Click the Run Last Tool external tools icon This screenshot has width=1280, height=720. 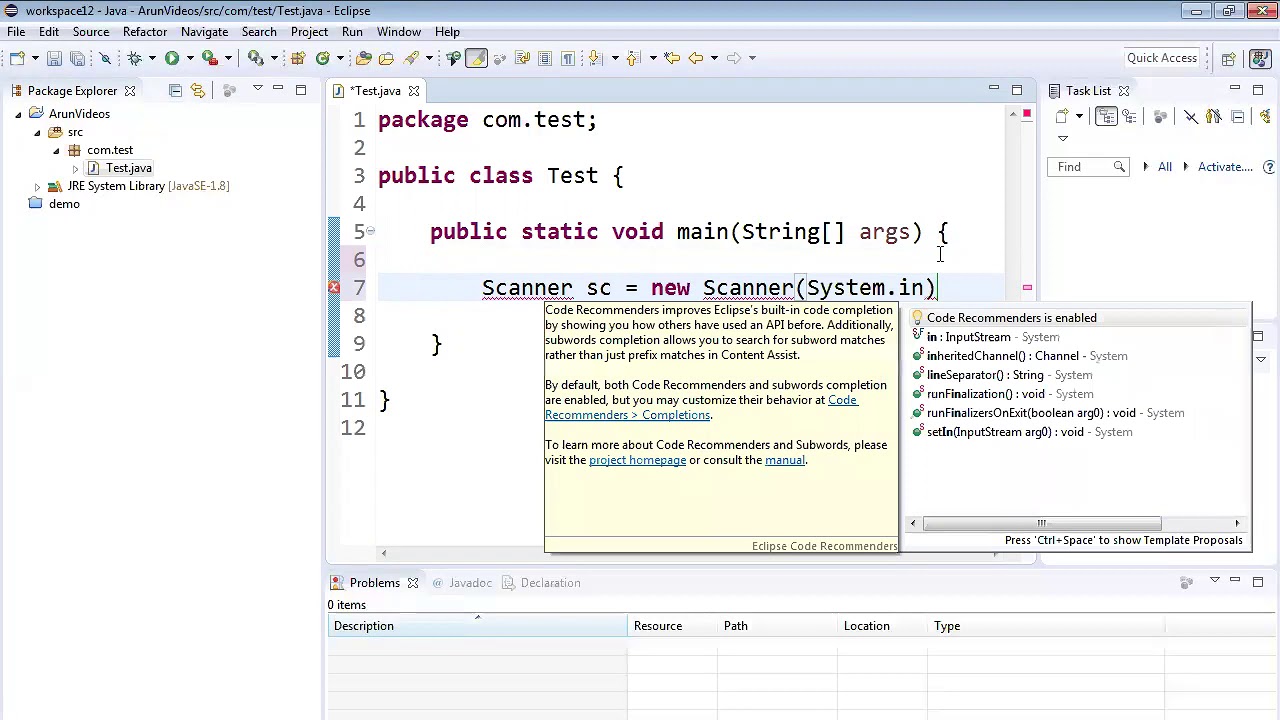tap(209, 58)
